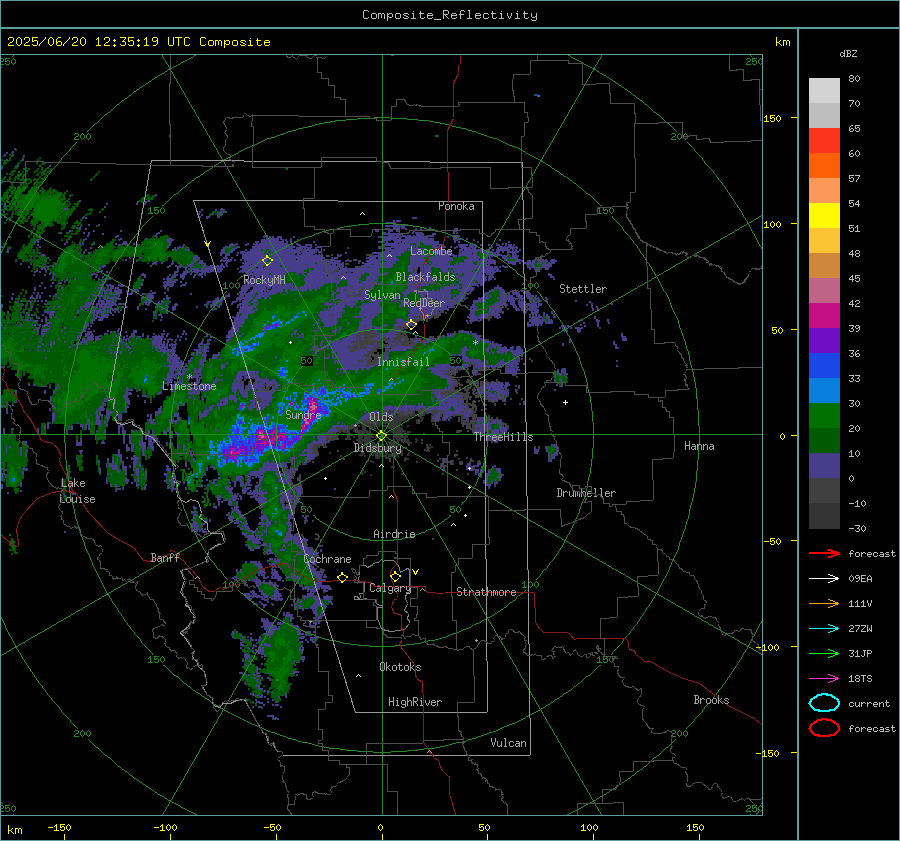Click the yellow radar-site diamond at Didsbury
900x841 pixels.
click(x=381, y=436)
